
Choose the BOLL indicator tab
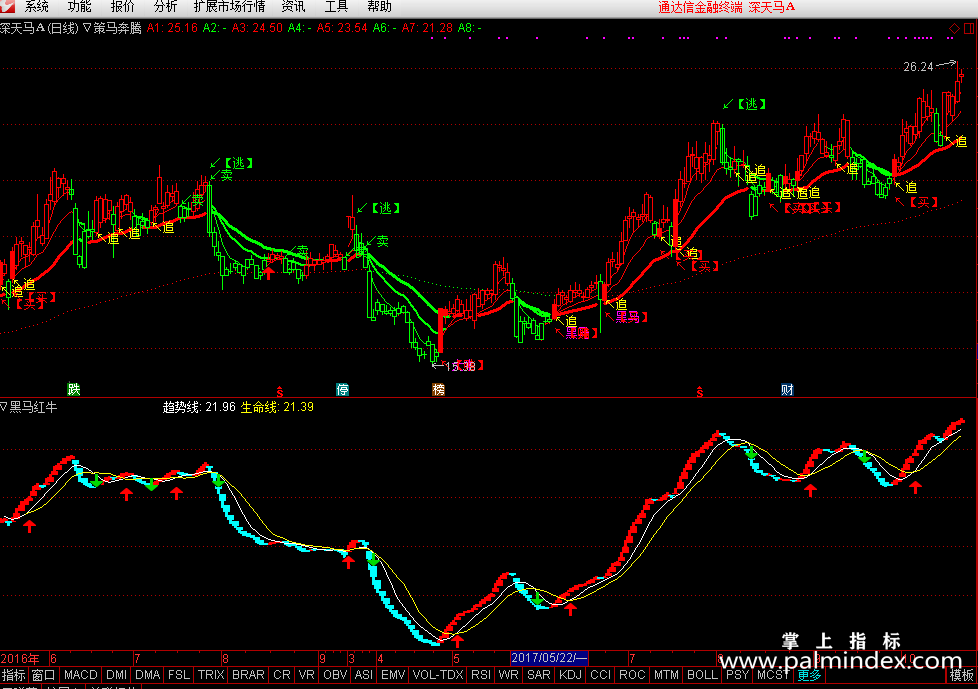tap(702, 675)
